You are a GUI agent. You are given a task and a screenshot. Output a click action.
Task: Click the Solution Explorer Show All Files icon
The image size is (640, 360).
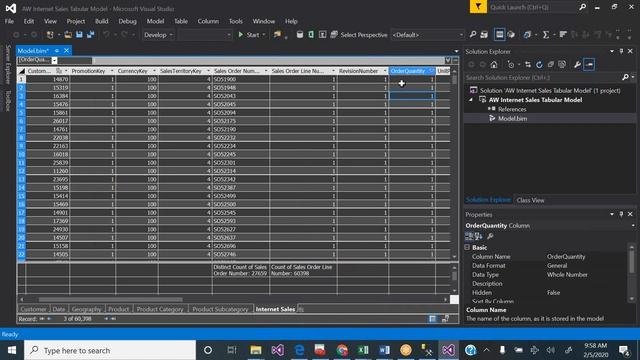click(x=562, y=64)
